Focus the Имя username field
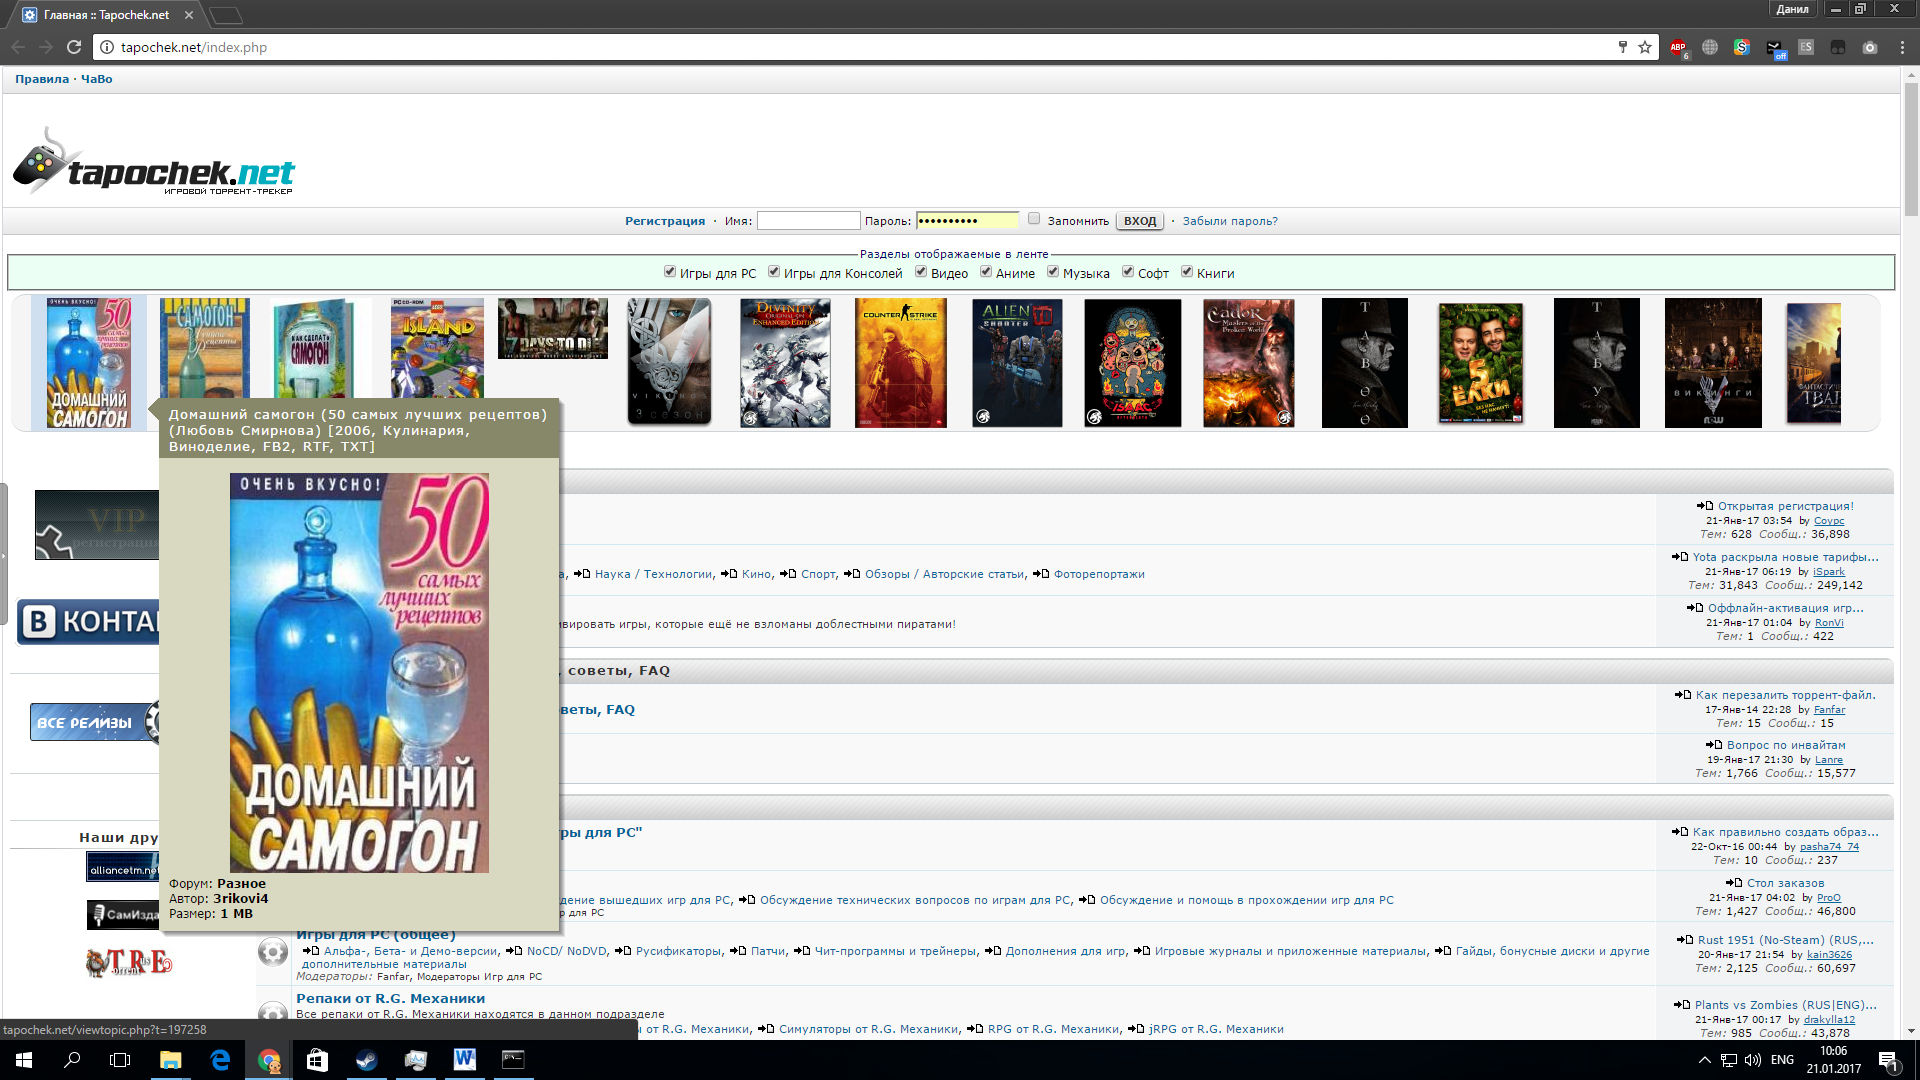The image size is (1920, 1080). (808, 221)
